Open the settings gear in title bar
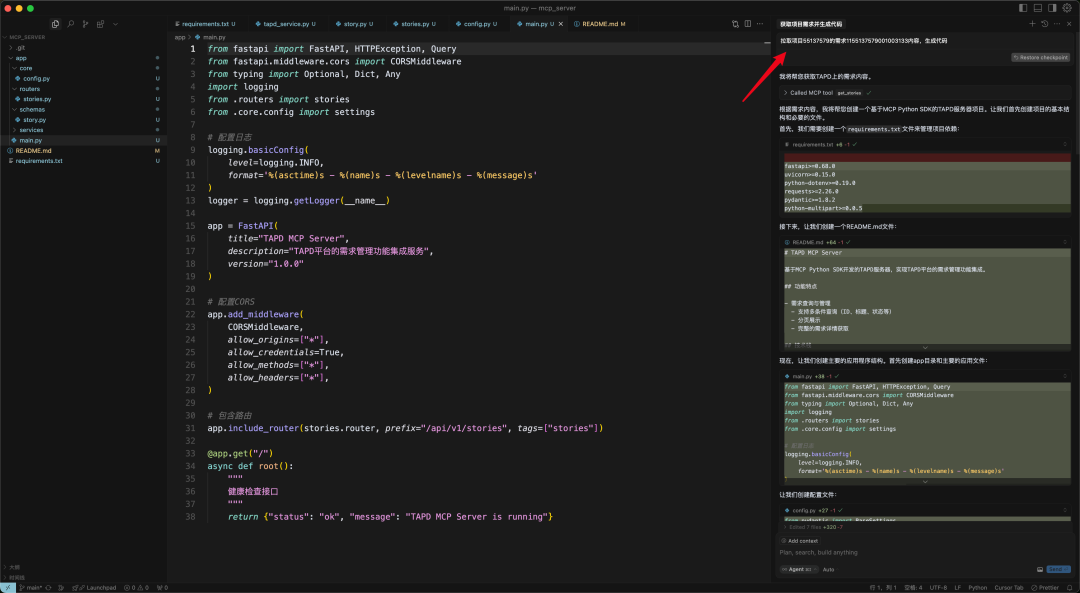1080x593 pixels. click(x=1067, y=8)
